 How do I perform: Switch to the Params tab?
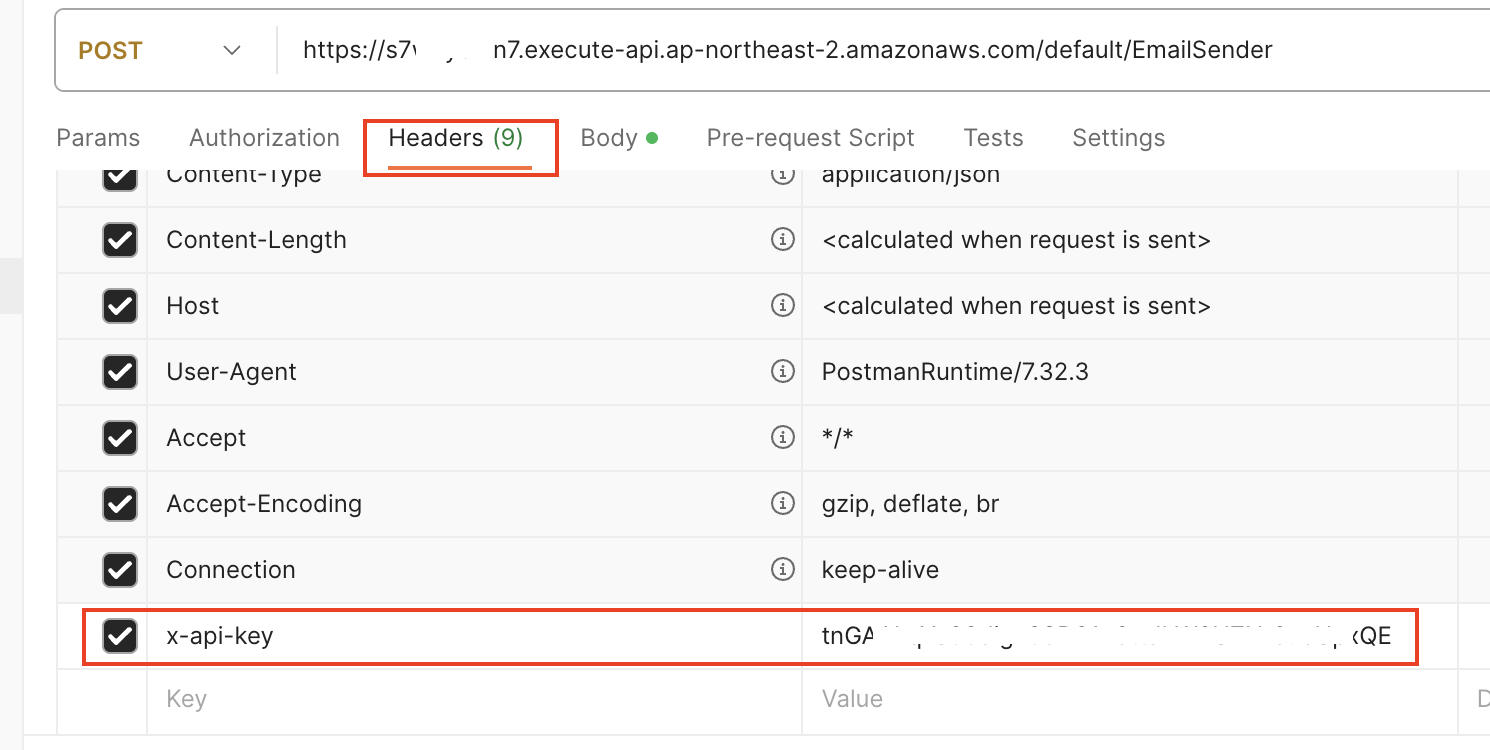[x=98, y=138]
